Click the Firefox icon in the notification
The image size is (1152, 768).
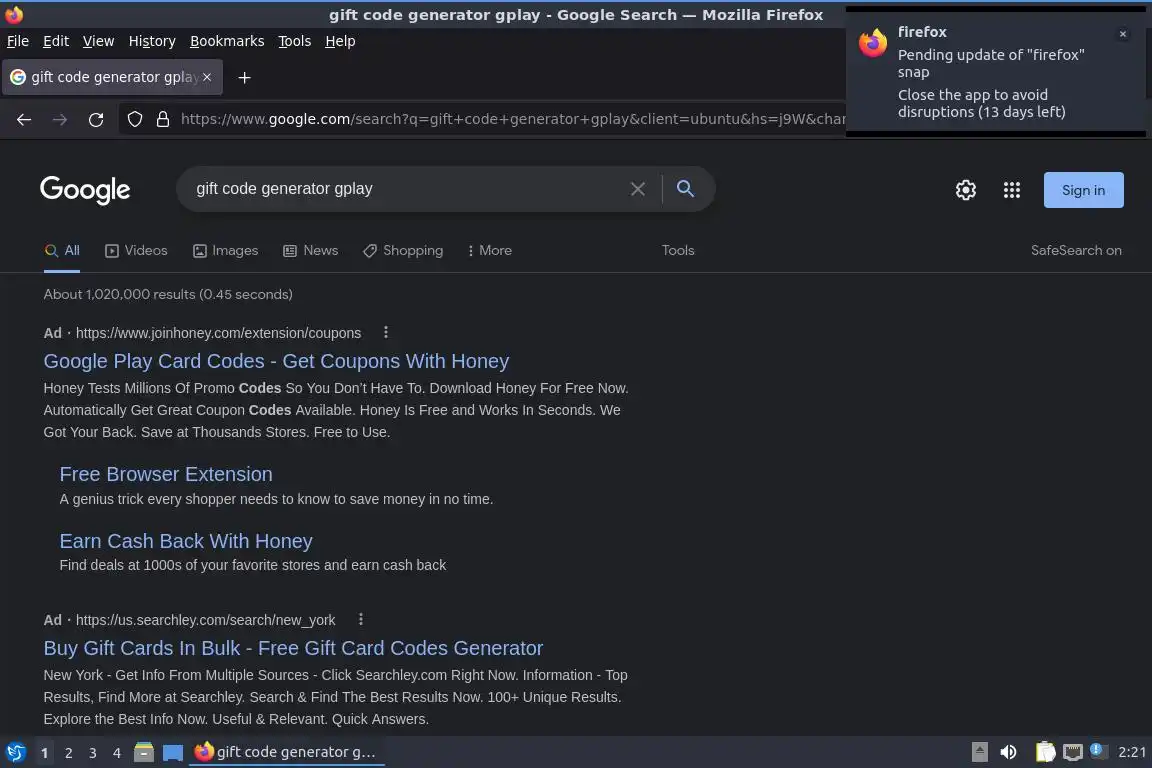tap(873, 43)
